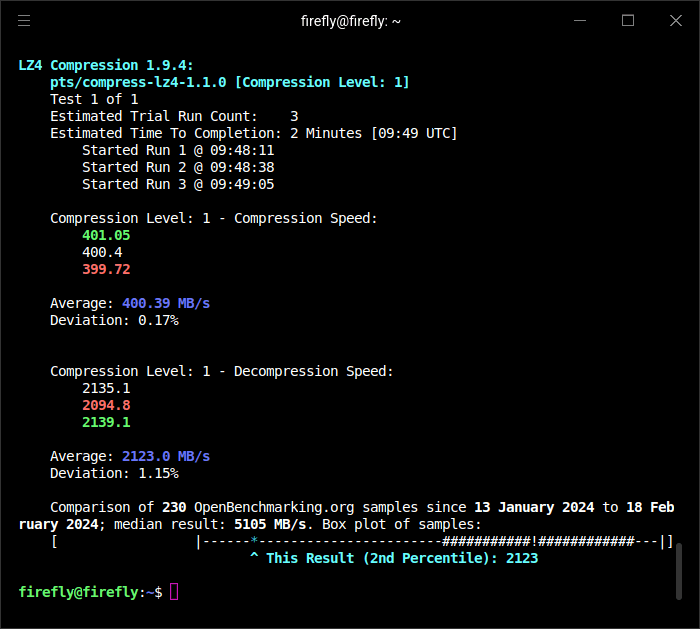Open the terminal hamburger menu
Image resolution: width=700 pixels, height=629 pixels.
click(24, 21)
